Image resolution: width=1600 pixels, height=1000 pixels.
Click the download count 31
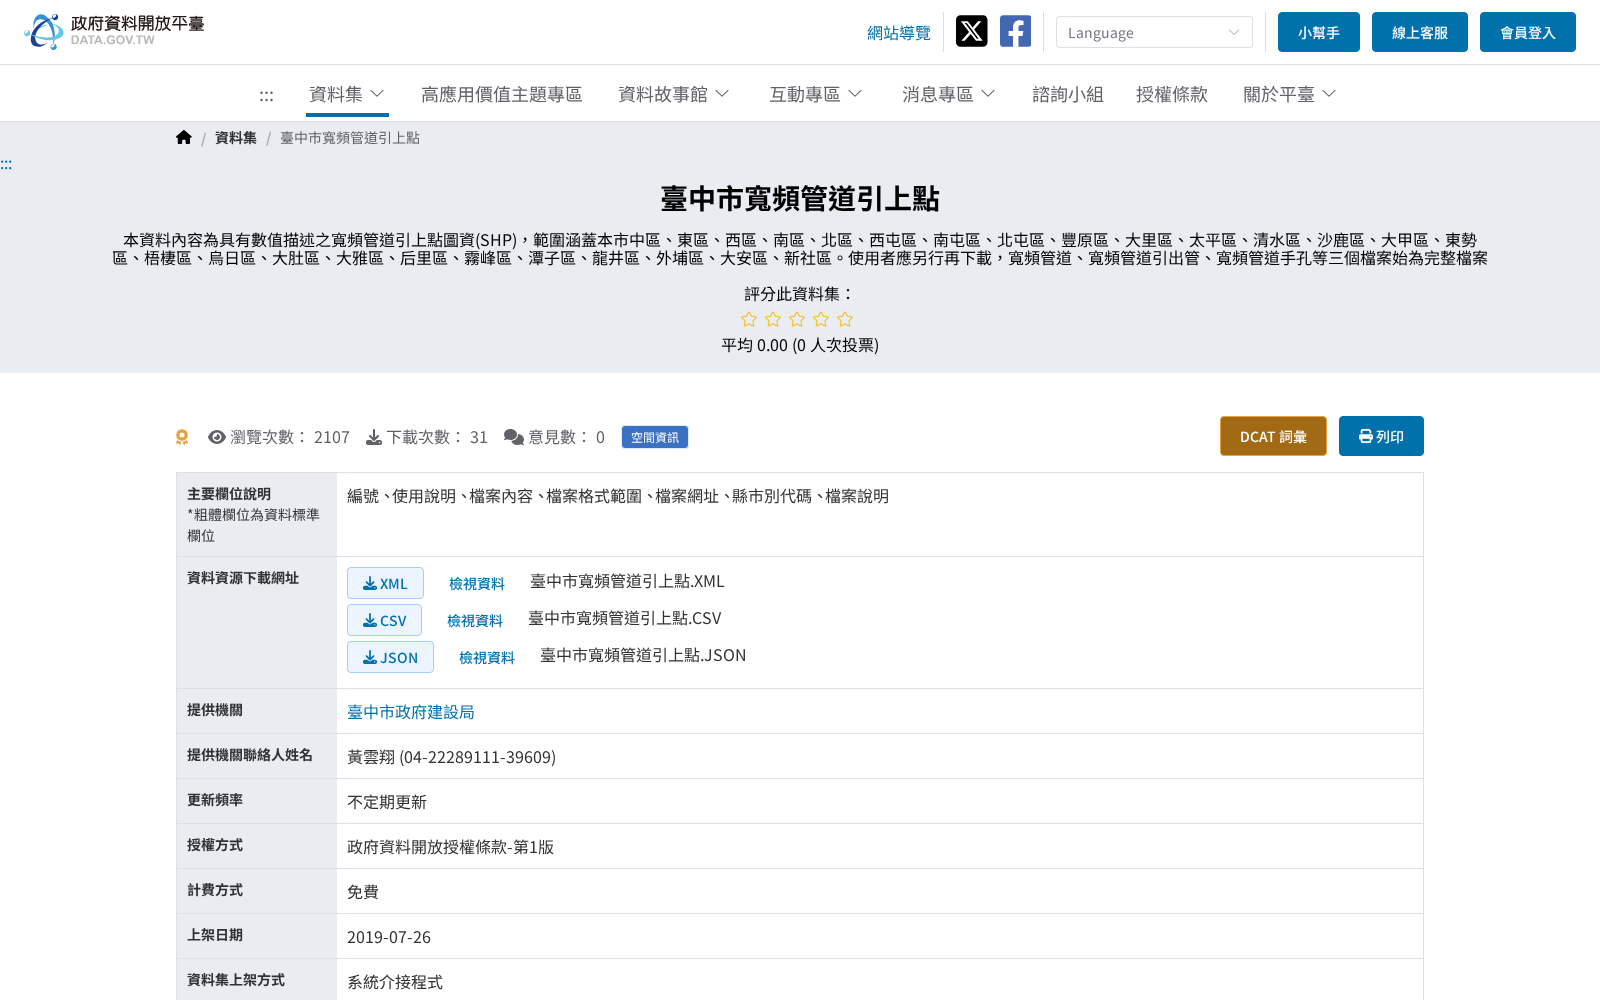(479, 437)
